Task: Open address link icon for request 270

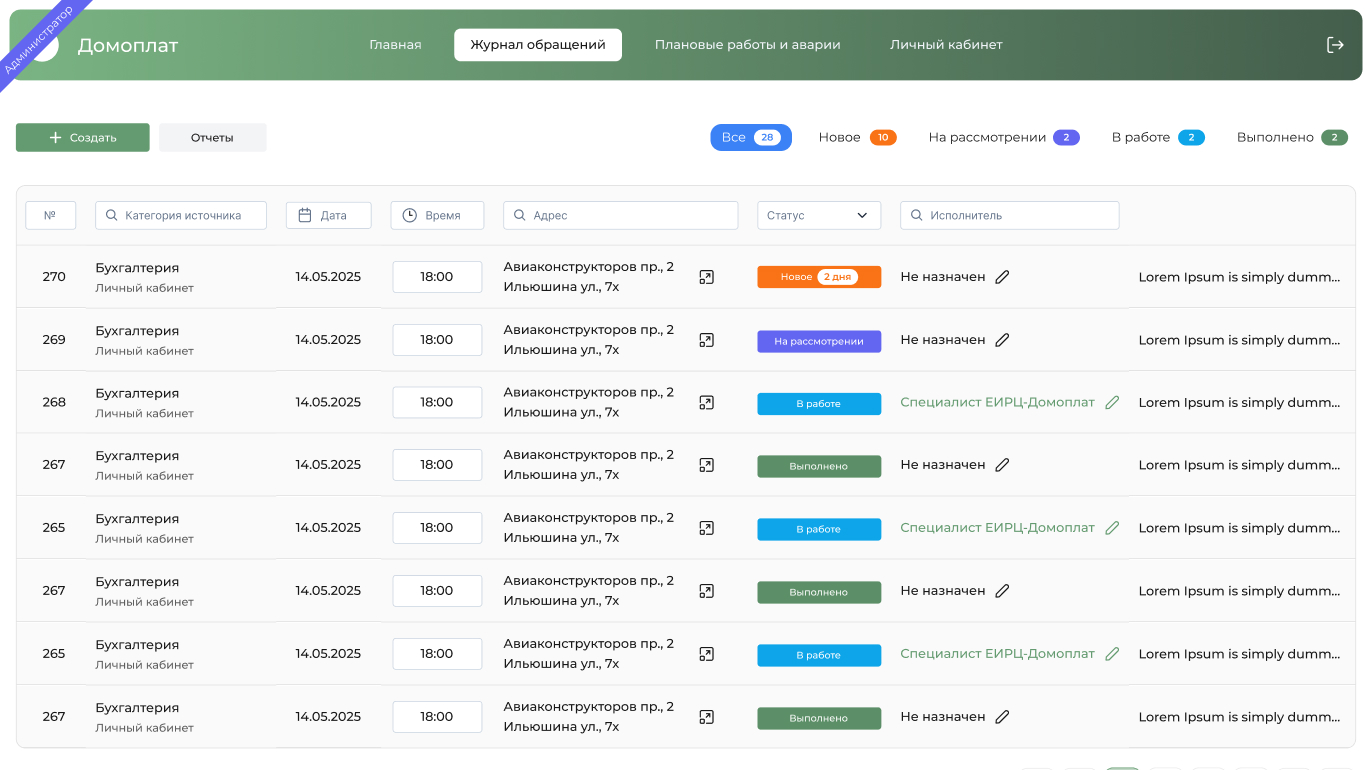Action: (707, 277)
